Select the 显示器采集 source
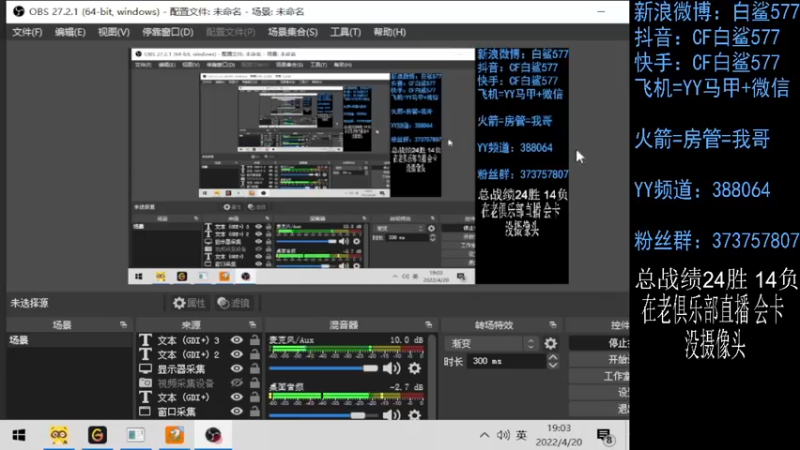Viewport: 800px width, 450px height. coord(181,369)
